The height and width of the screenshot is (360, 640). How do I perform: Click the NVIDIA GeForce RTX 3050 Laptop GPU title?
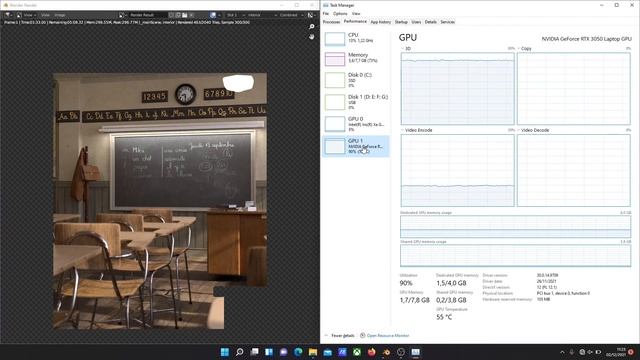(x=587, y=39)
